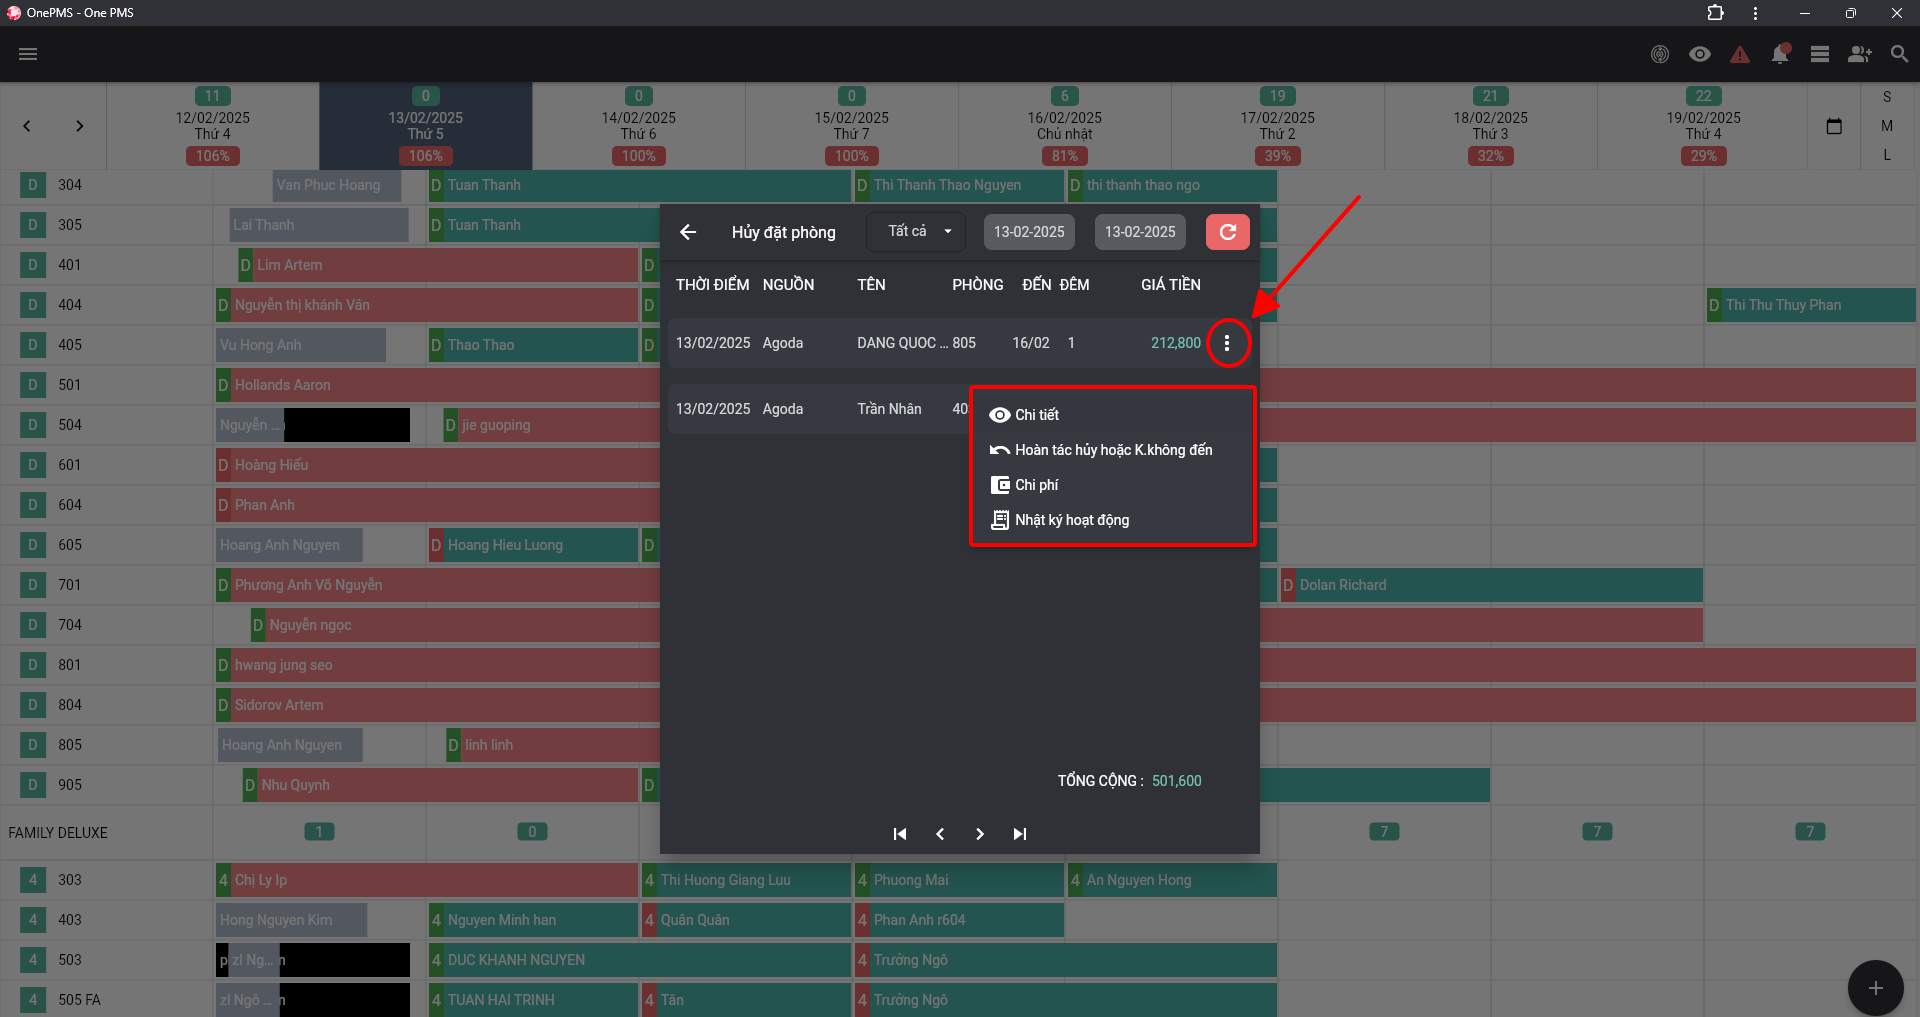Click the fingerprint icon in top bar

click(x=1660, y=54)
